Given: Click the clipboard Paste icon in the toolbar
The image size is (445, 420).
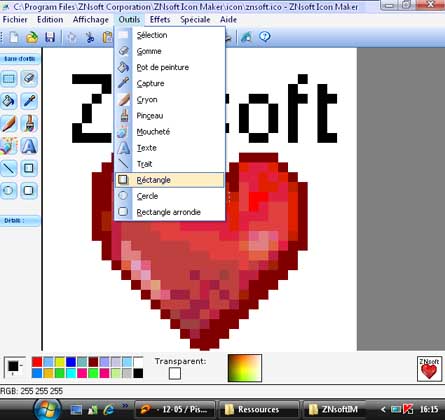Looking at the screenshot, I should point(107,37).
